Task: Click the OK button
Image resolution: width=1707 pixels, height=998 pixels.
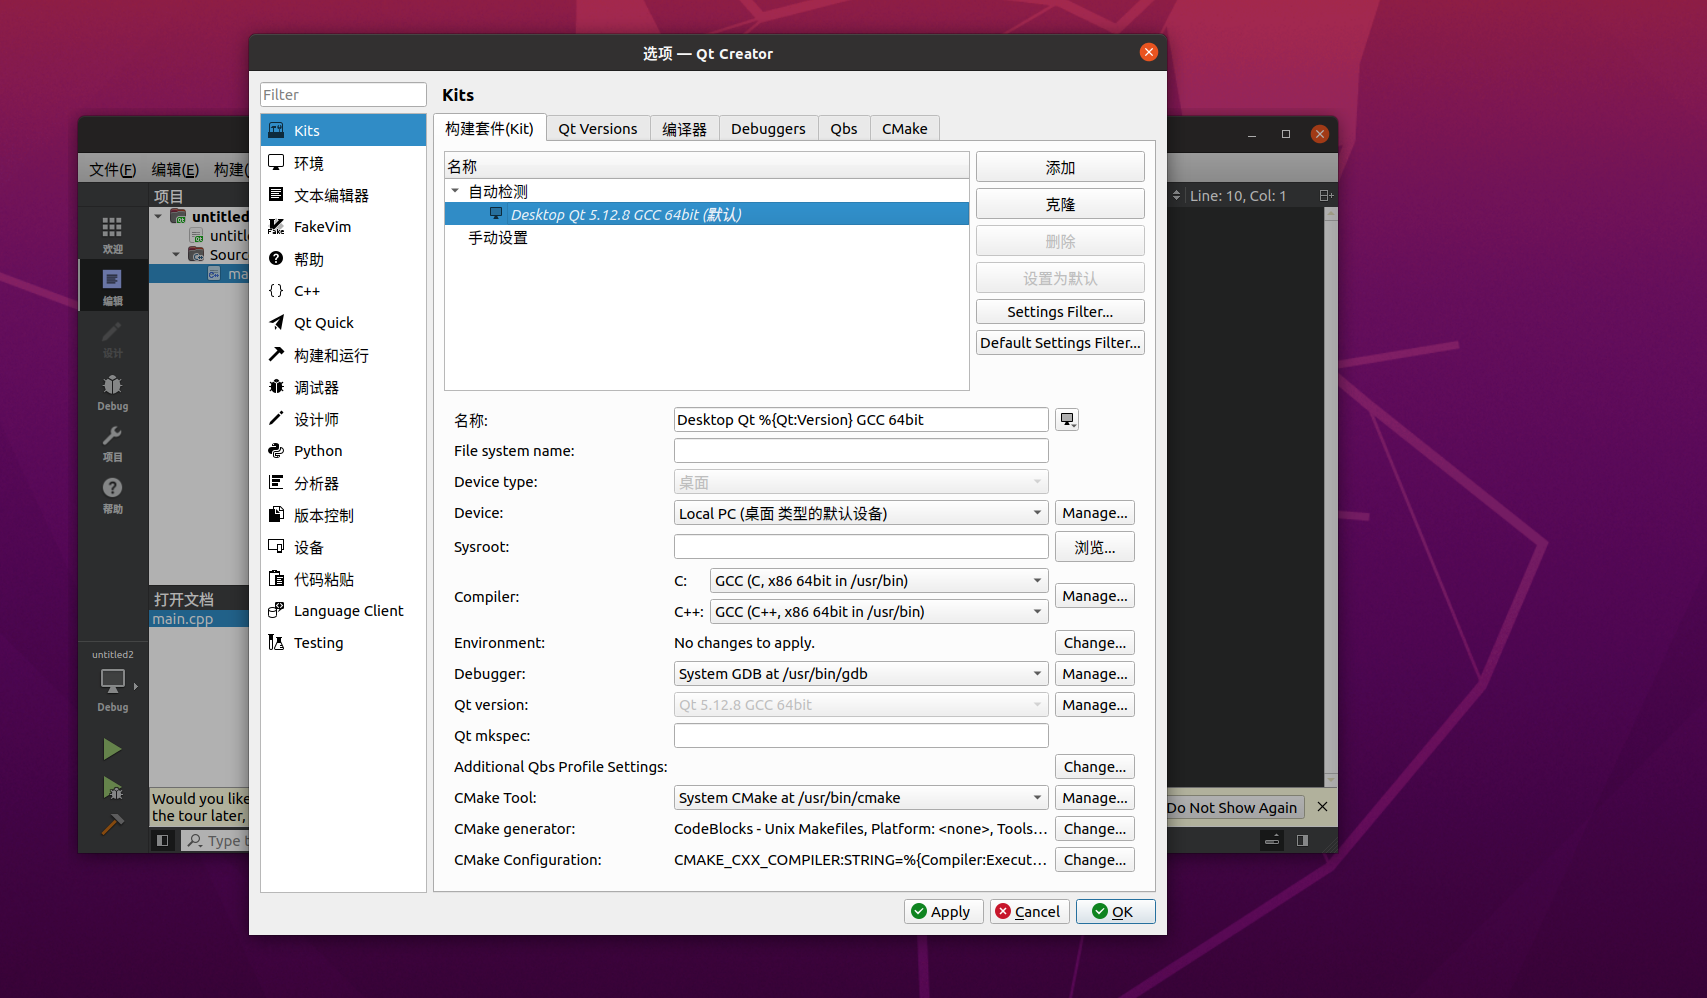Action: point(1116,912)
